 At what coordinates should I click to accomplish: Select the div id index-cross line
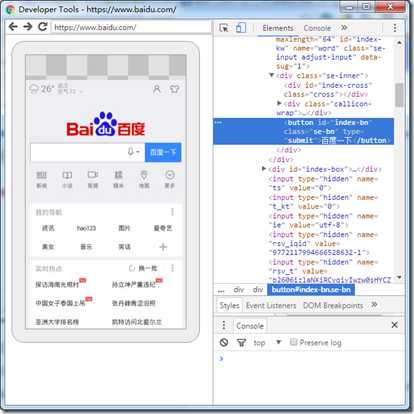pyautogui.click(x=328, y=90)
